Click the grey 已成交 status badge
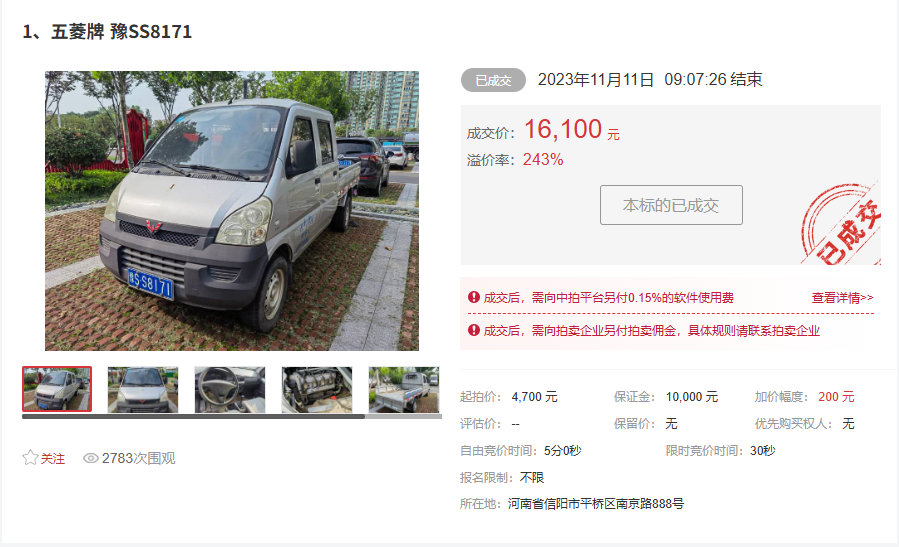The width and height of the screenshot is (899, 547). [493, 80]
